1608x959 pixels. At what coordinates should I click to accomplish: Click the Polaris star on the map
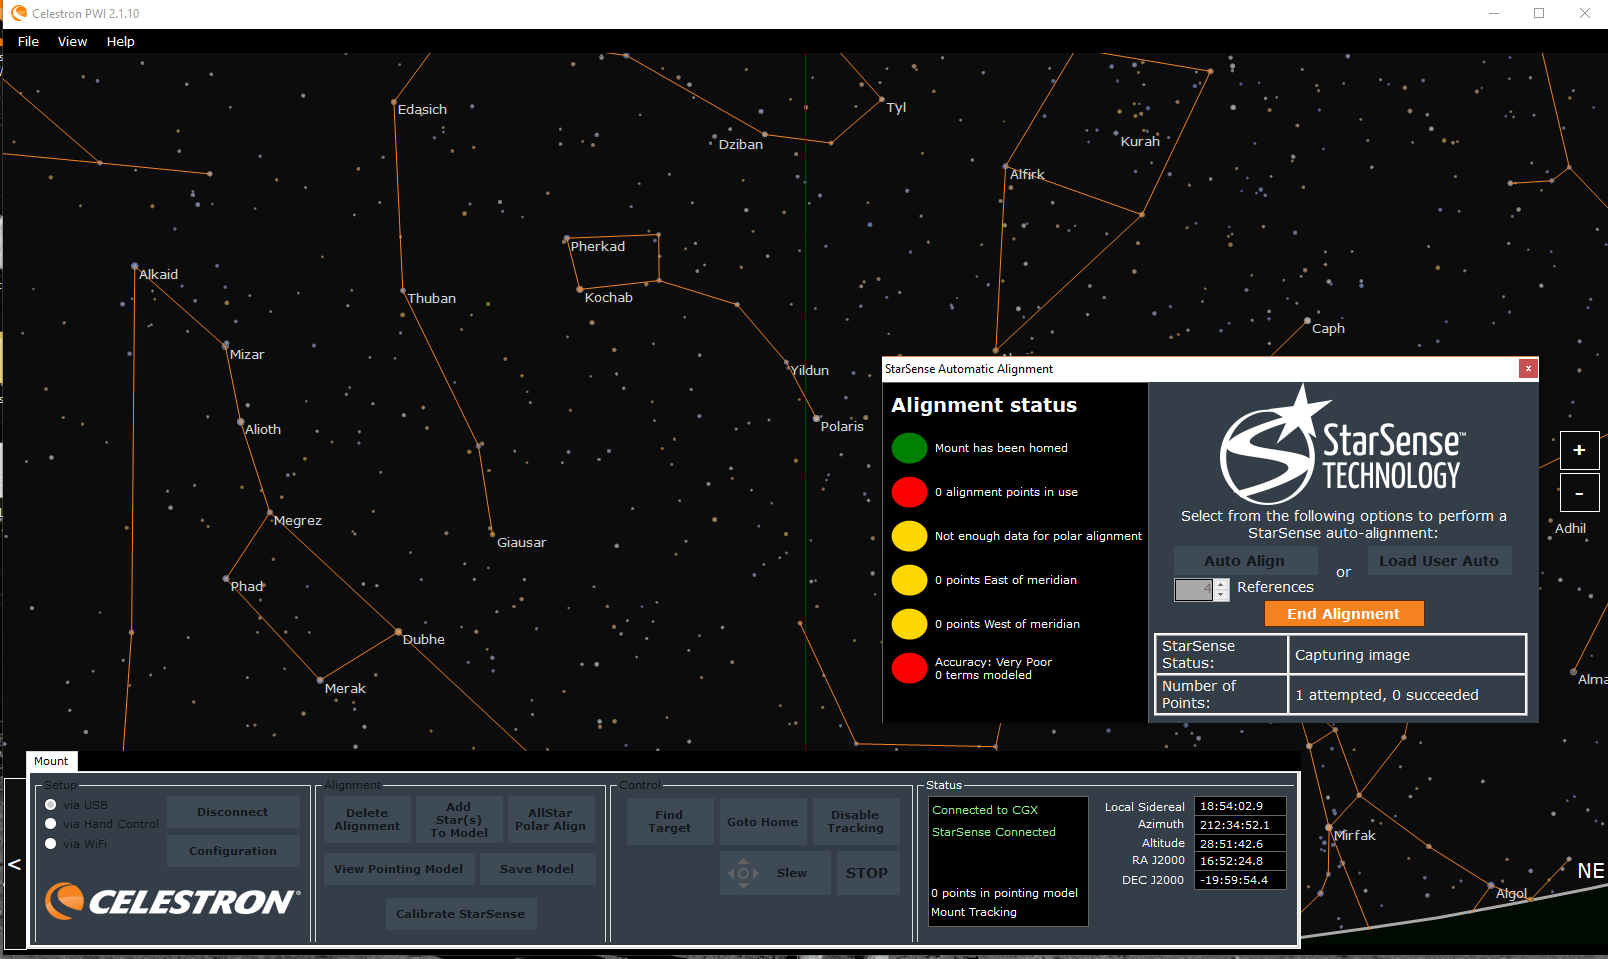[x=817, y=419]
